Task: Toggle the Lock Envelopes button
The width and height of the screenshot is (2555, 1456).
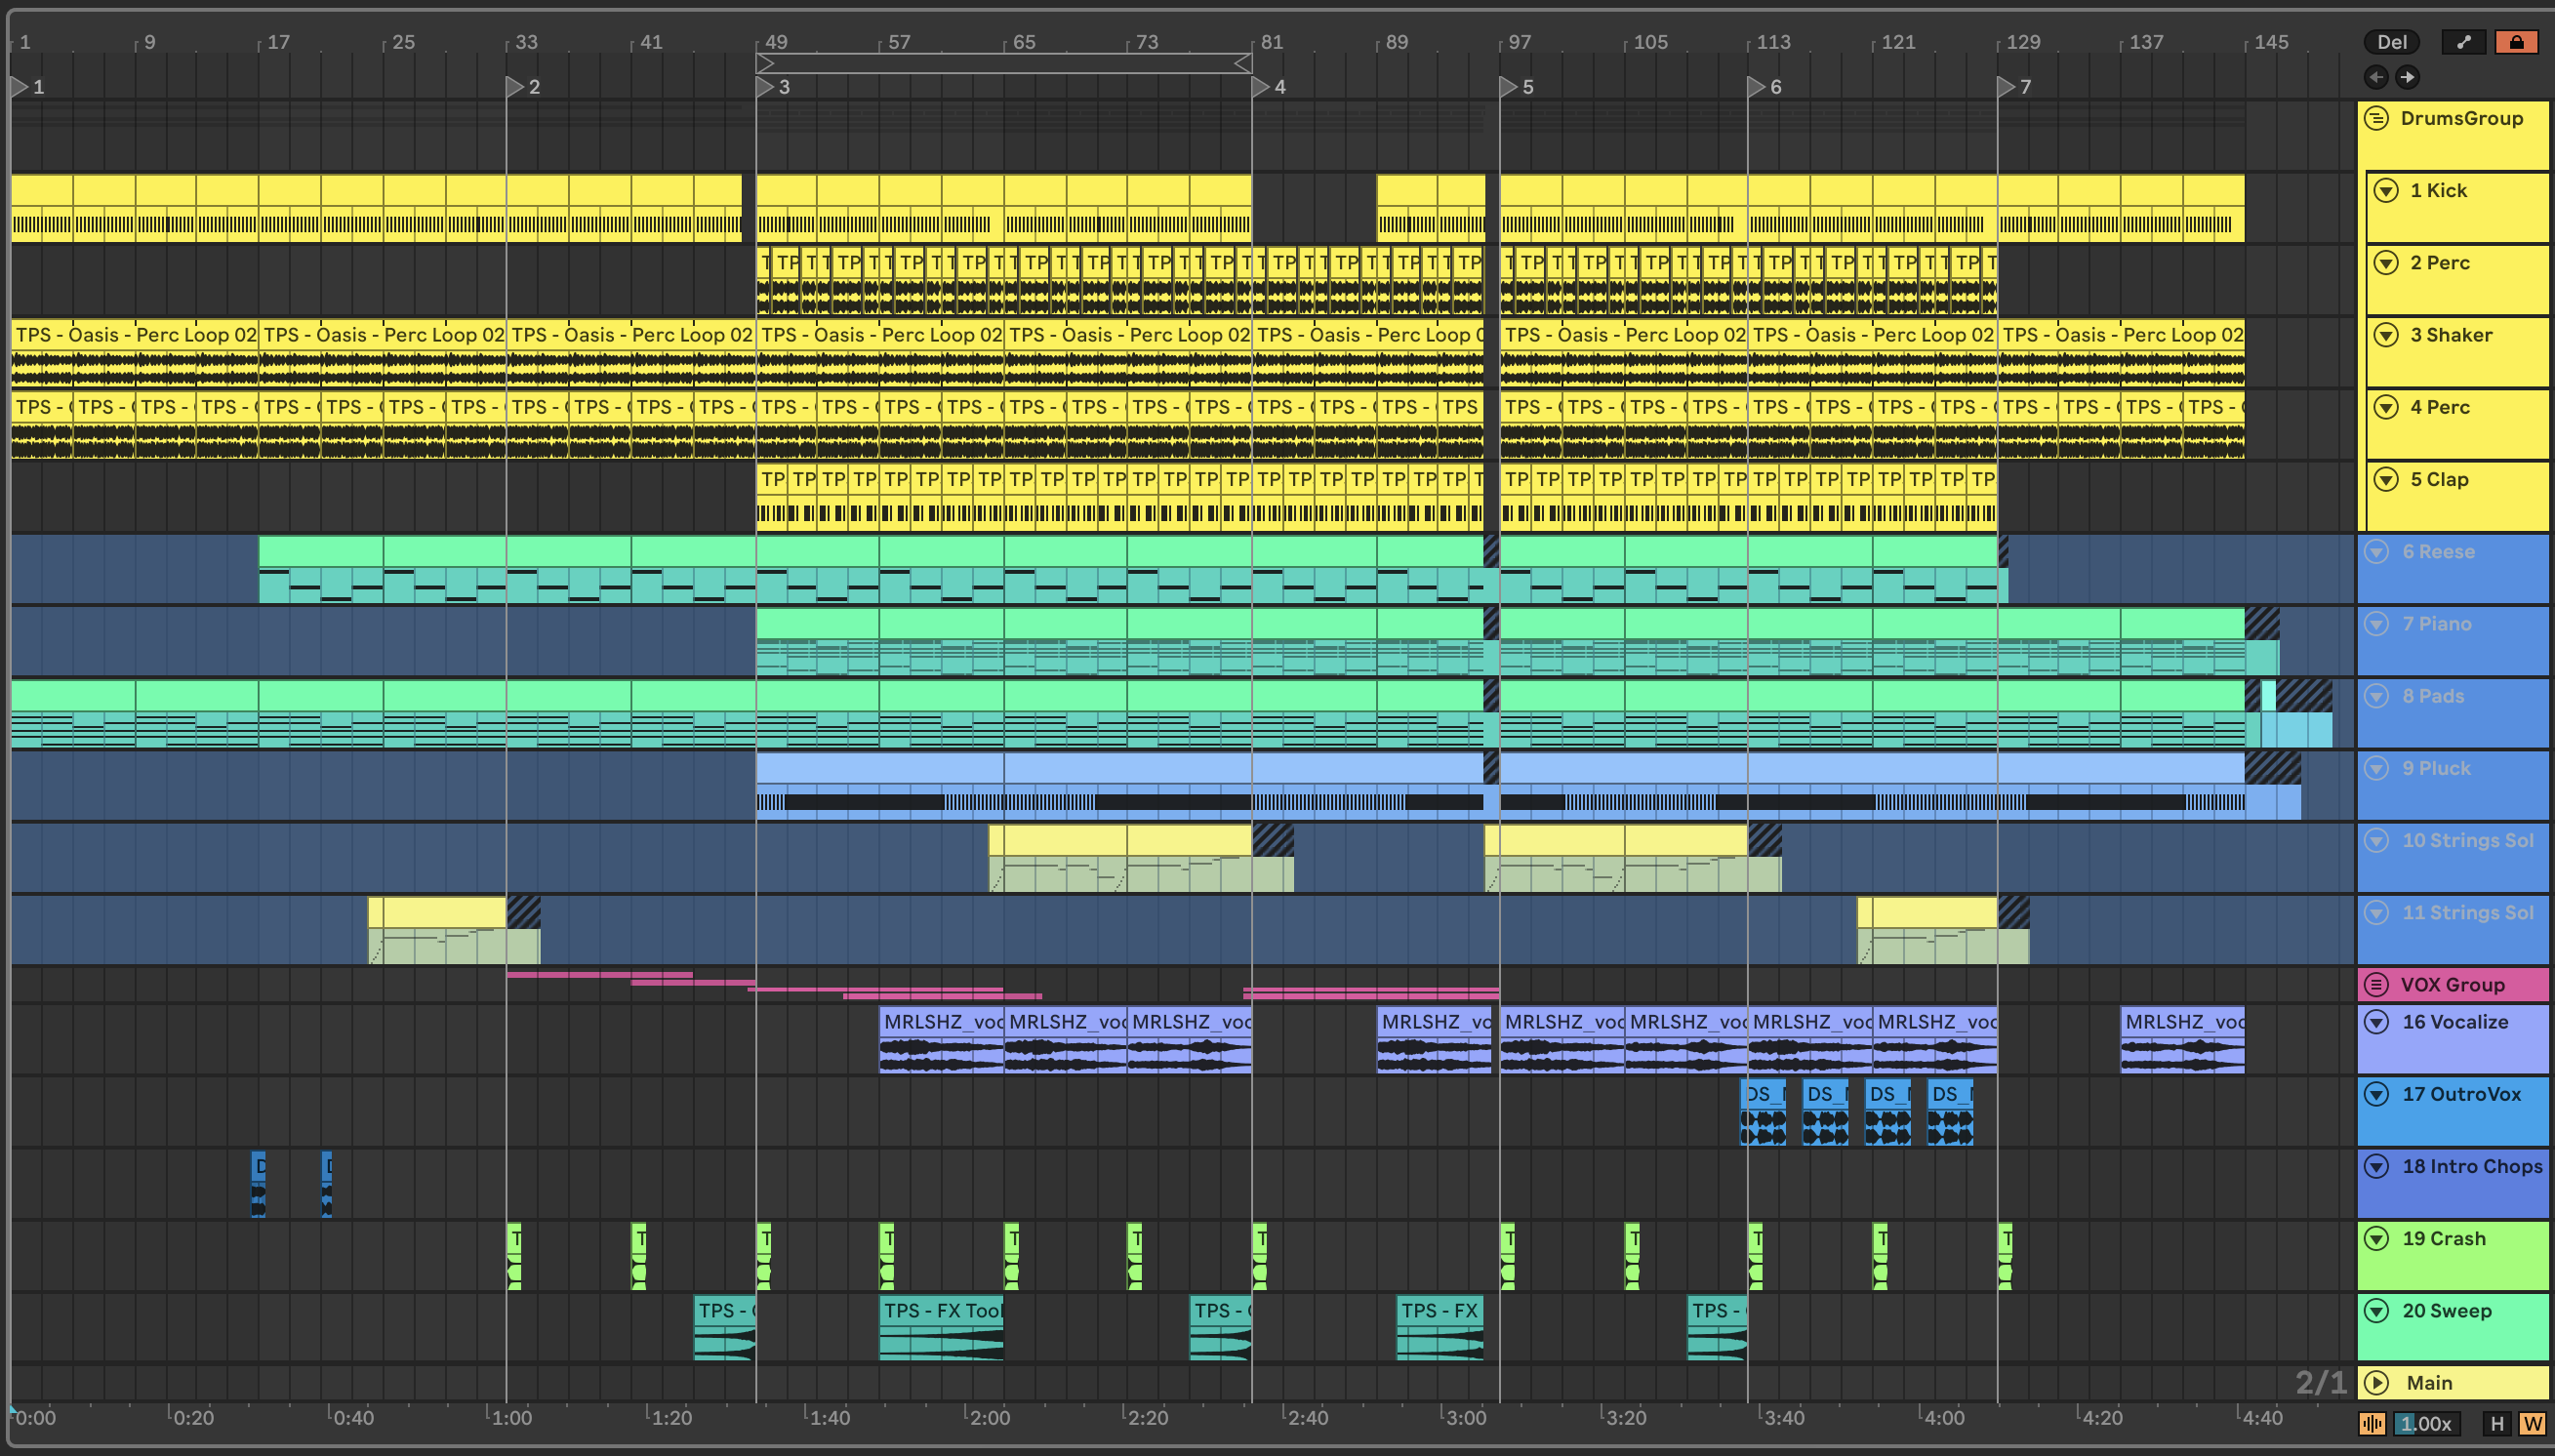Action: pos(2516,42)
